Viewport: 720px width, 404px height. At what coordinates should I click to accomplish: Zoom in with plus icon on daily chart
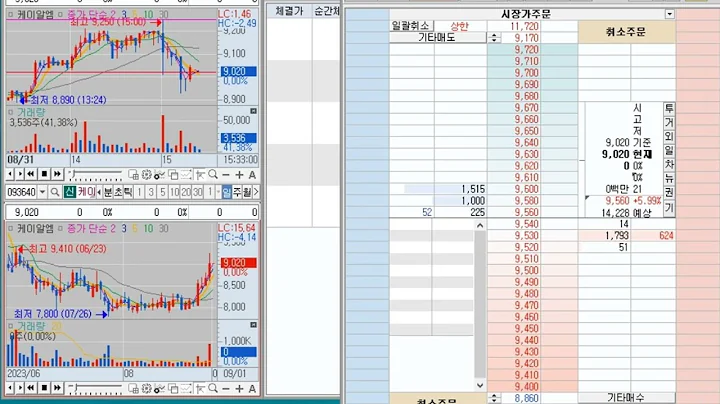[239, 389]
